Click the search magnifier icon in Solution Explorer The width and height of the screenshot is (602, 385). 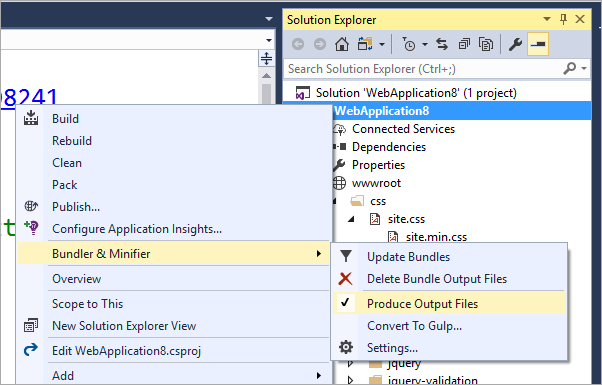click(570, 68)
